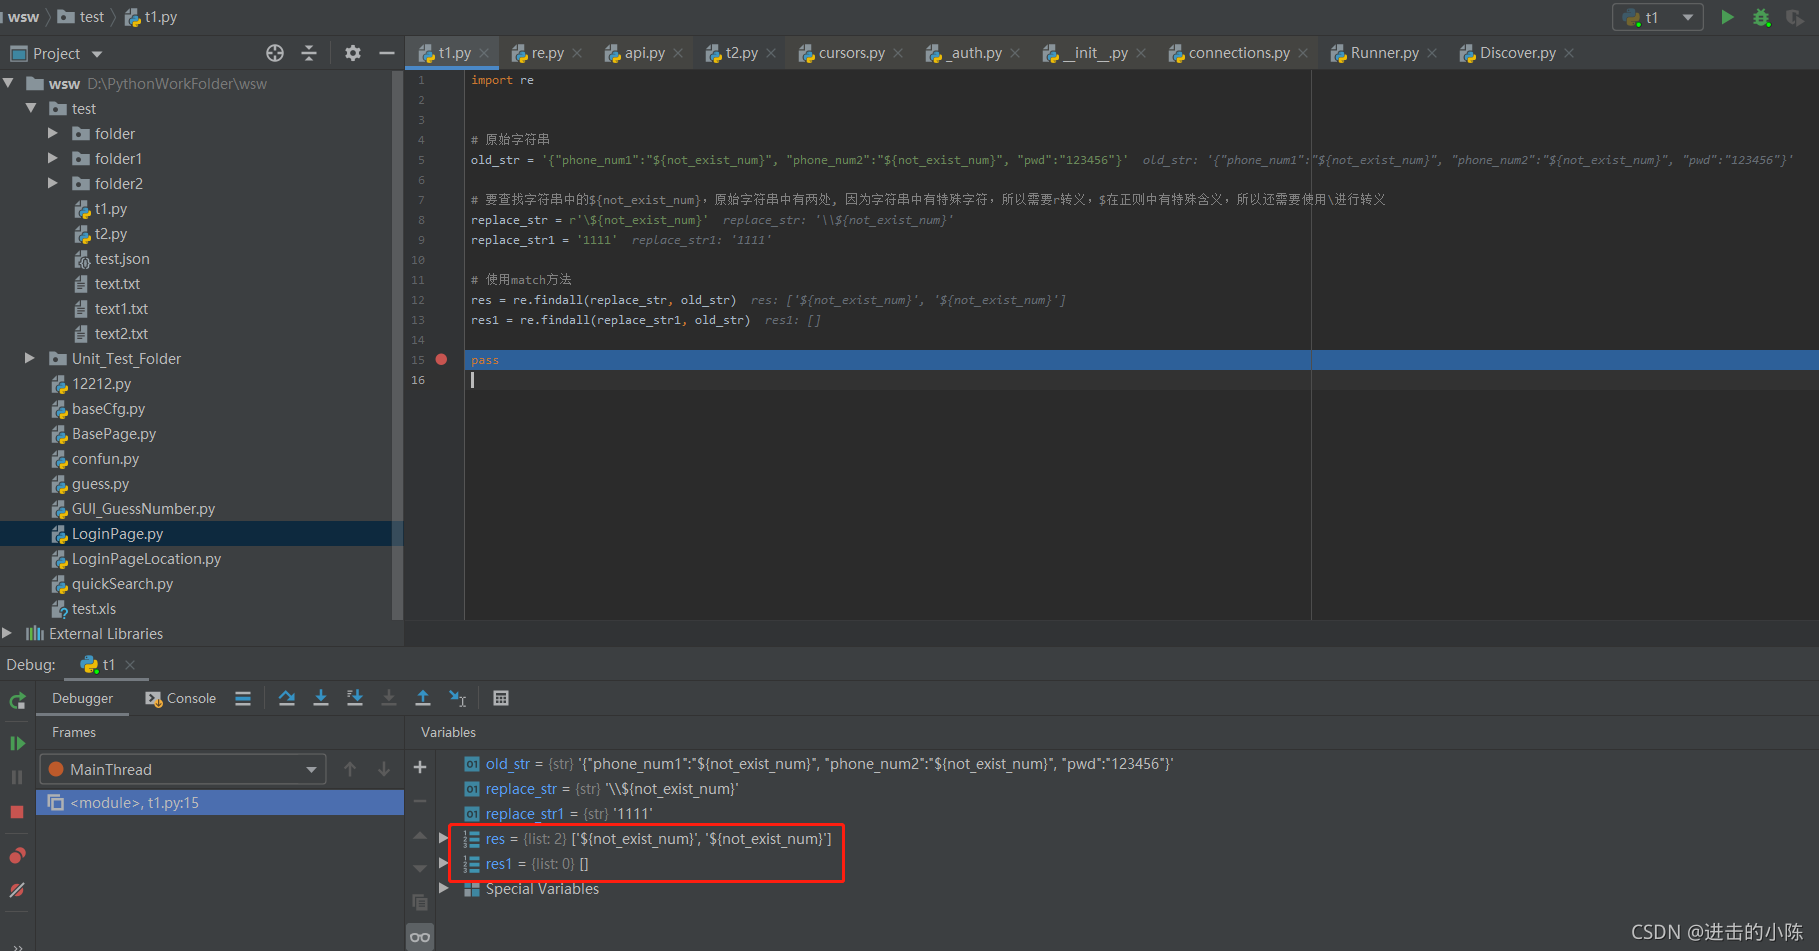Click Run to Cursor icon
The width and height of the screenshot is (1819, 951).
pos(457,698)
